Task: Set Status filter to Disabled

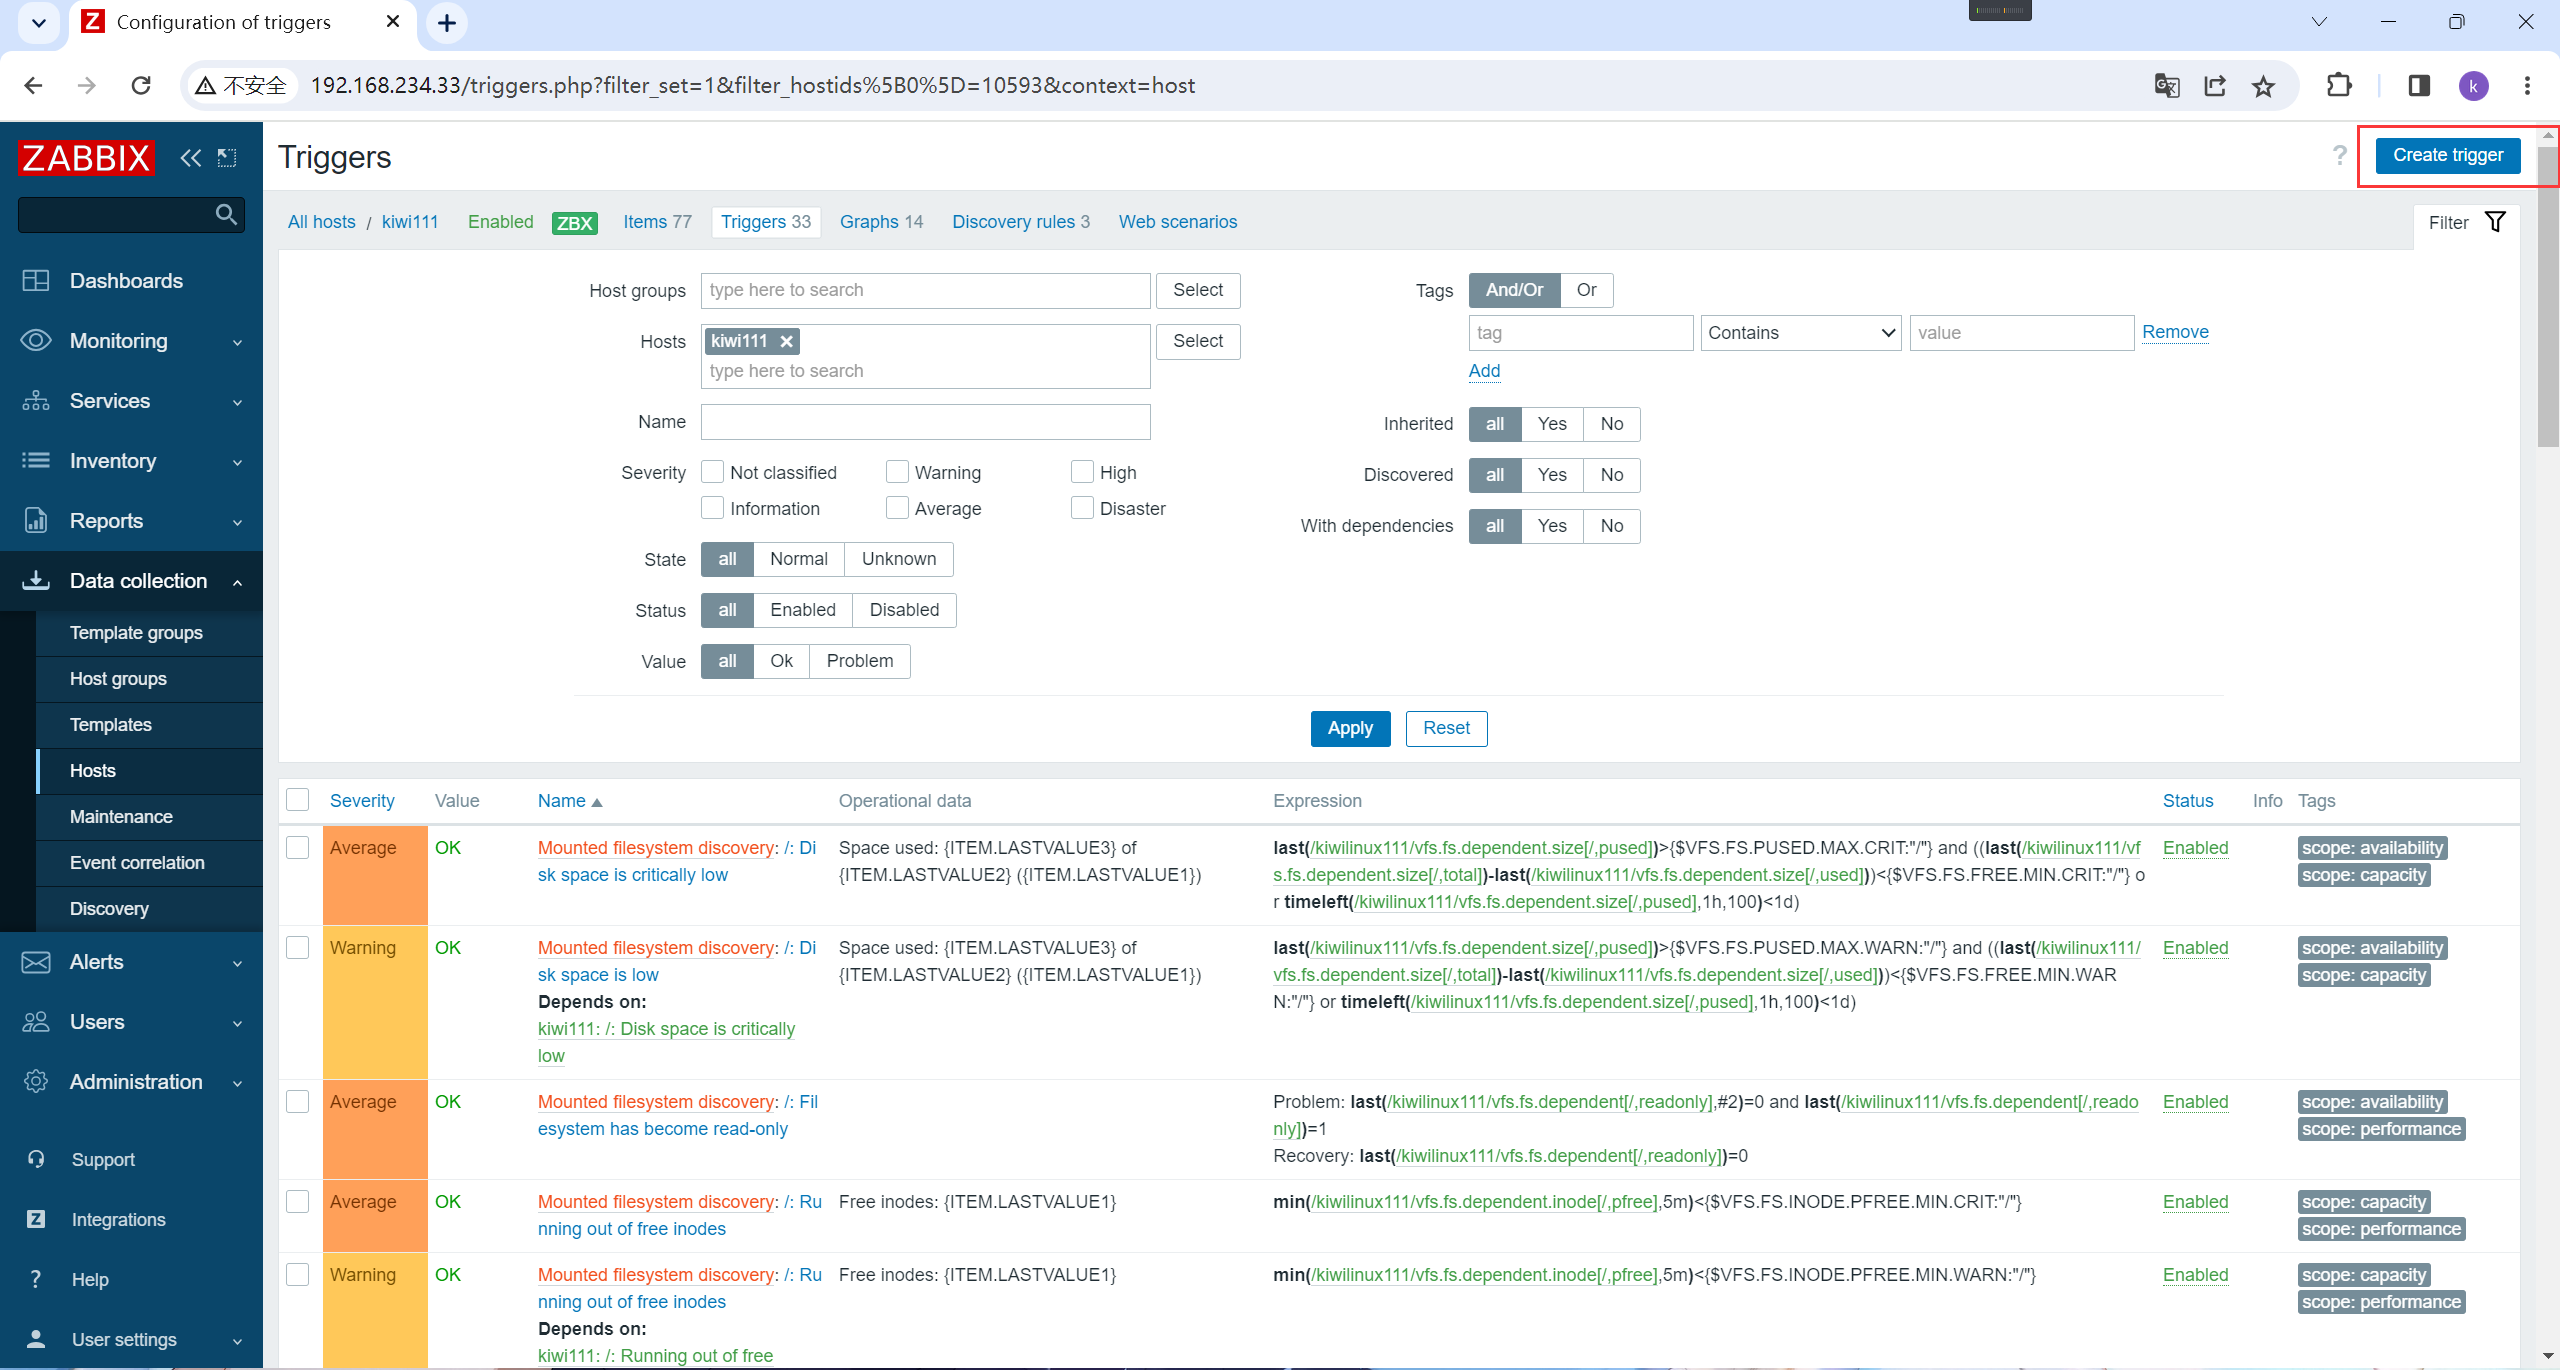Action: click(x=904, y=610)
